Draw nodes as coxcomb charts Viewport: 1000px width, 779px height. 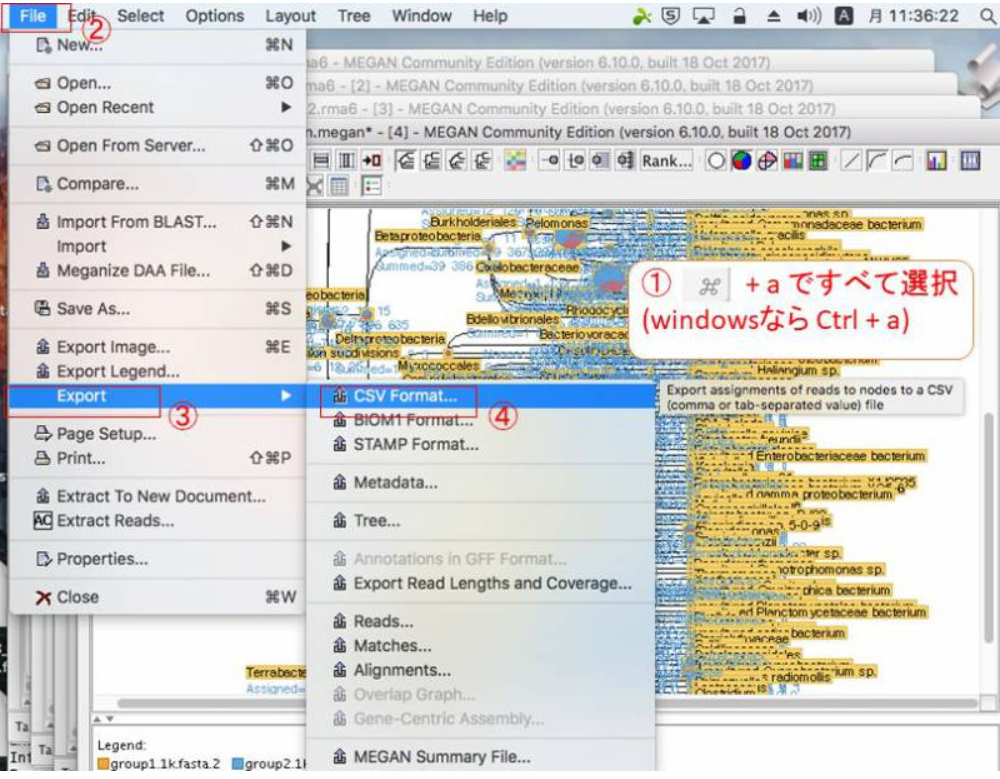[767, 161]
